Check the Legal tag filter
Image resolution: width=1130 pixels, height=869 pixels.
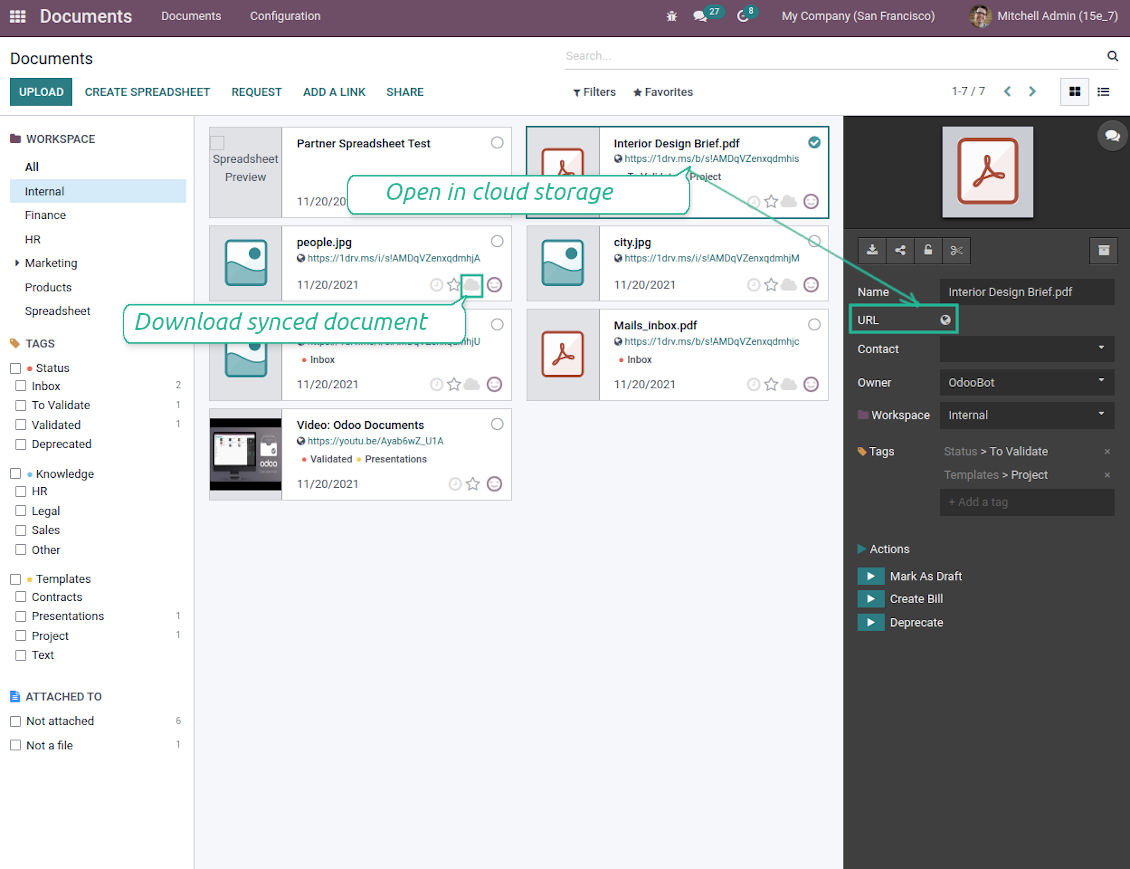coord(21,510)
